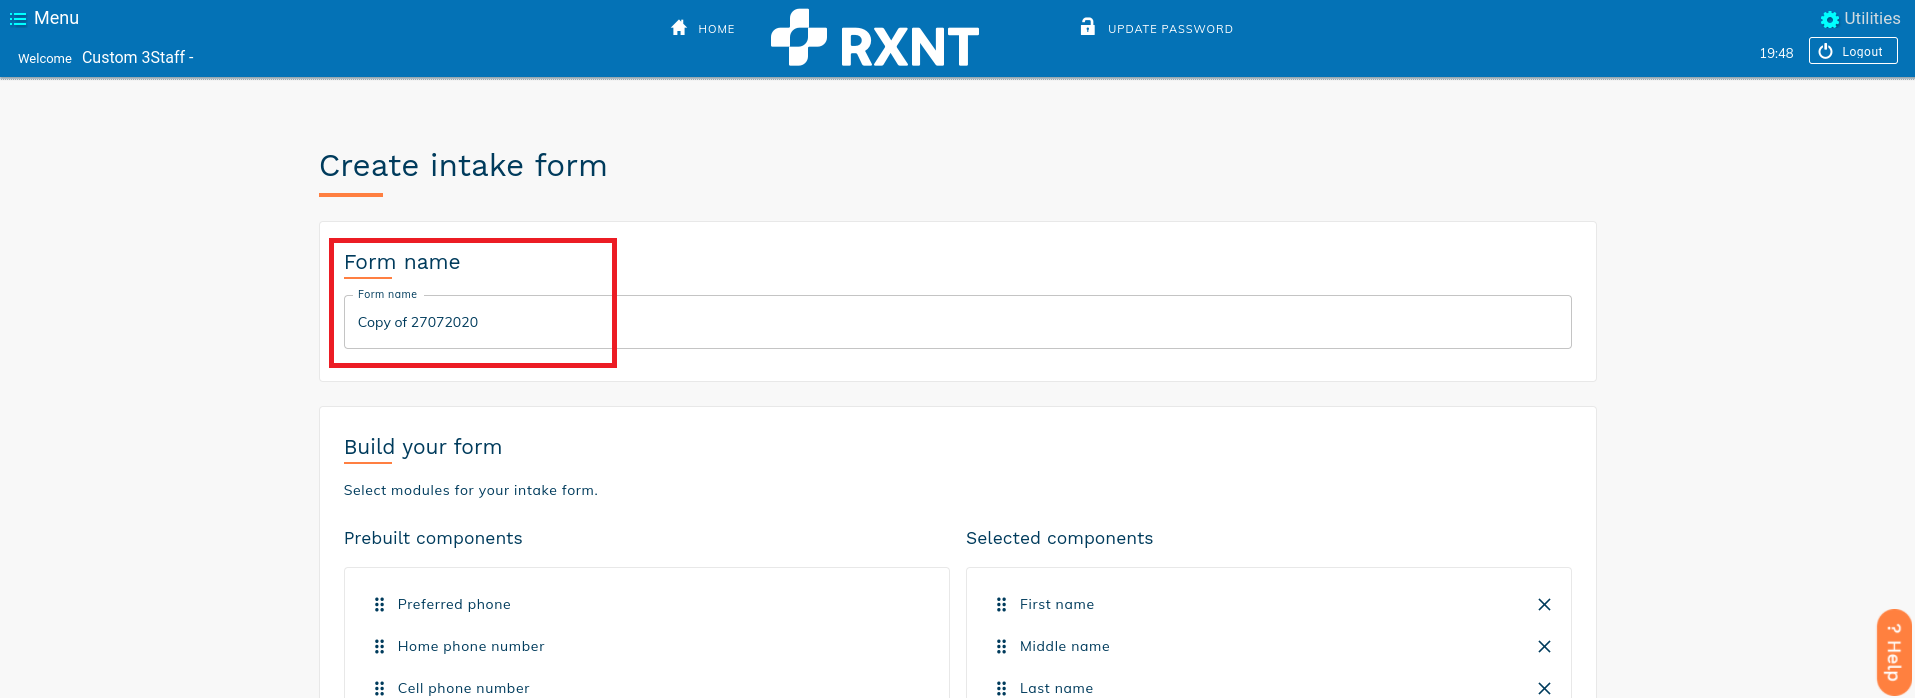Click the Create intake form heading
The width and height of the screenshot is (1915, 698).
(463, 165)
